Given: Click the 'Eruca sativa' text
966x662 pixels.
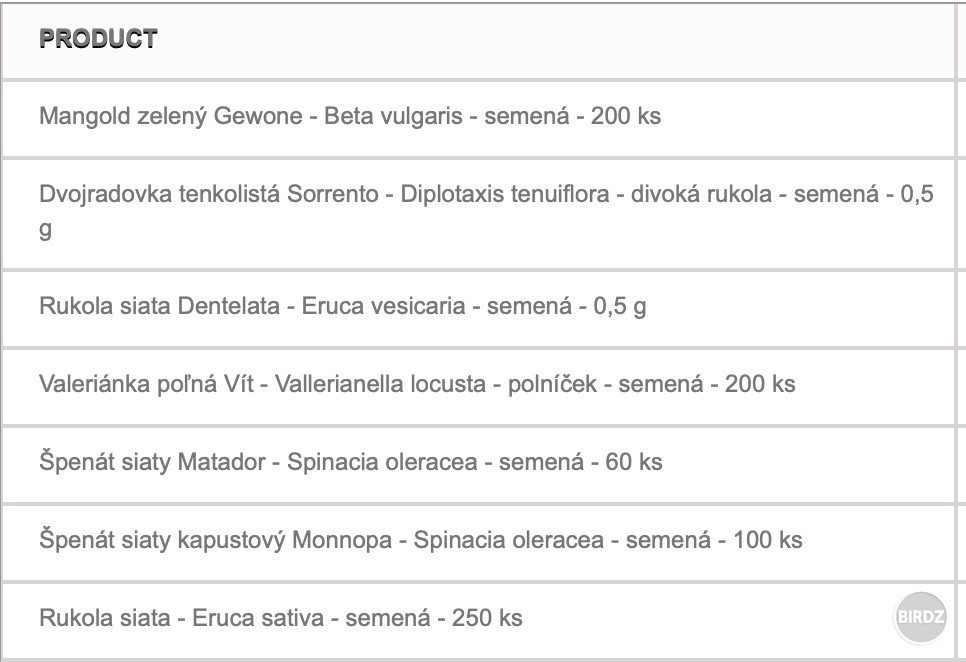Looking at the screenshot, I should click(260, 618).
